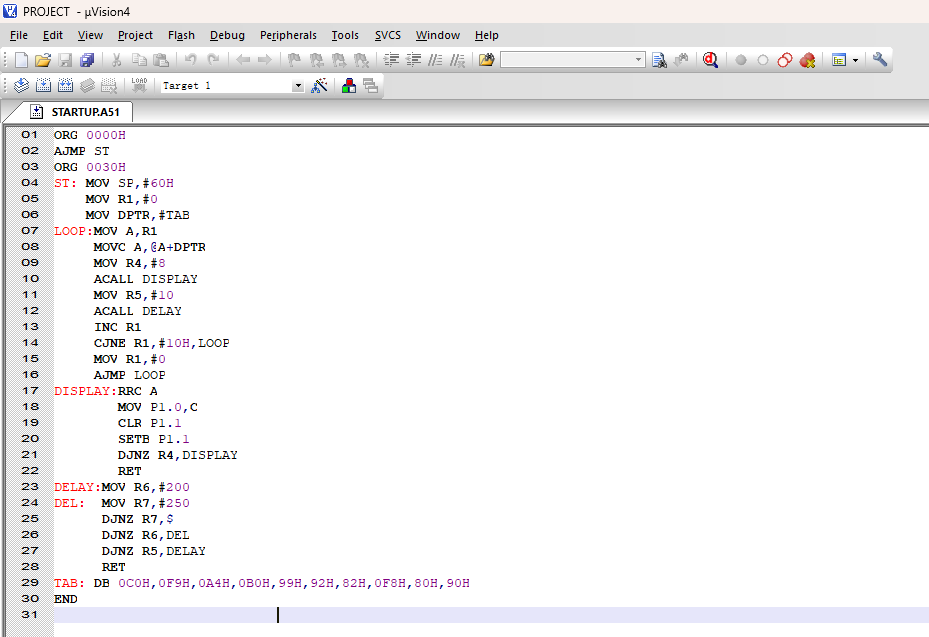Open the Flash menu
929x637 pixels.
(181, 36)
